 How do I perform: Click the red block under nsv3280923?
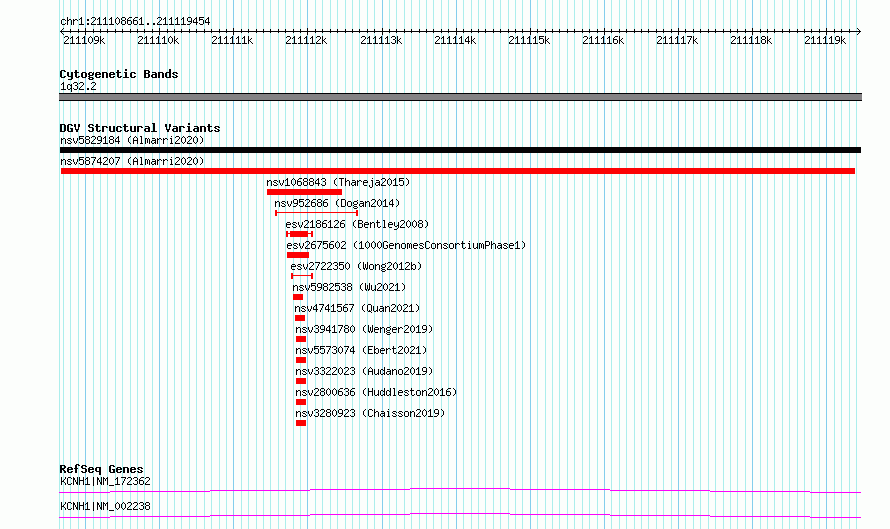coord(301,423)
